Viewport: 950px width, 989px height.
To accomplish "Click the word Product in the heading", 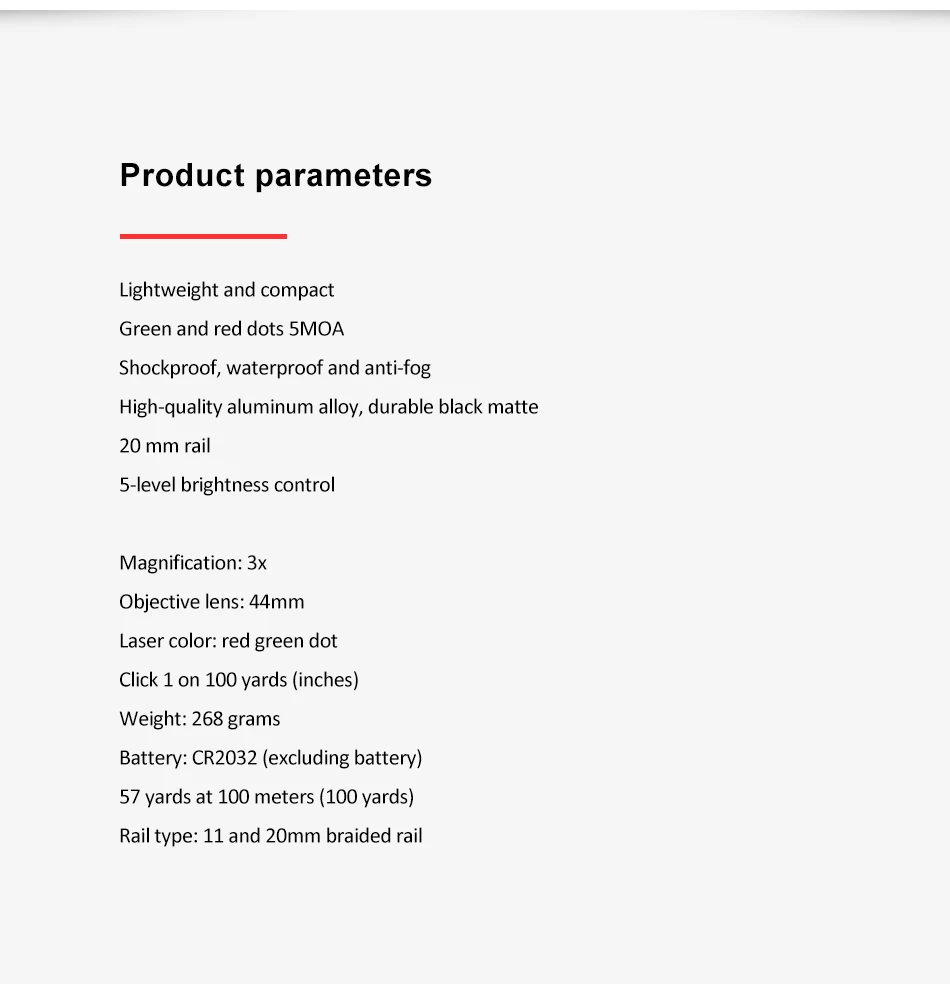I will 182,175.
